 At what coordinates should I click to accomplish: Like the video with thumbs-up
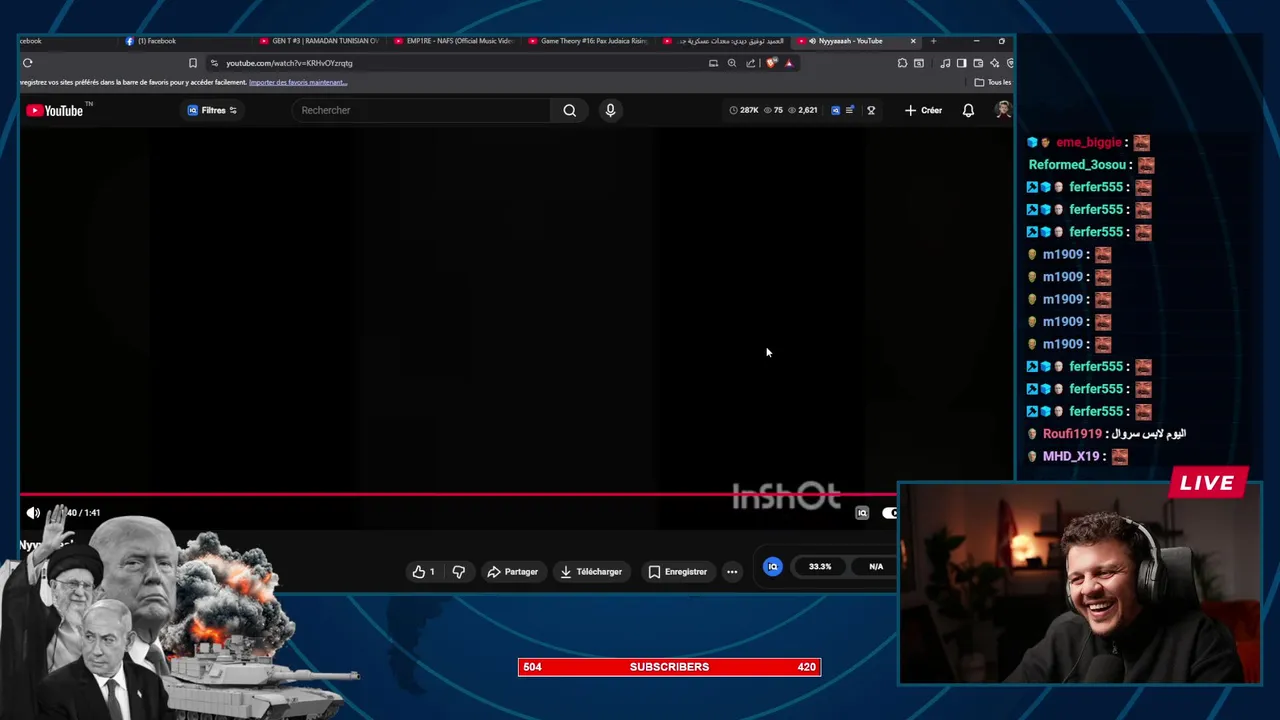coord(424,572)
